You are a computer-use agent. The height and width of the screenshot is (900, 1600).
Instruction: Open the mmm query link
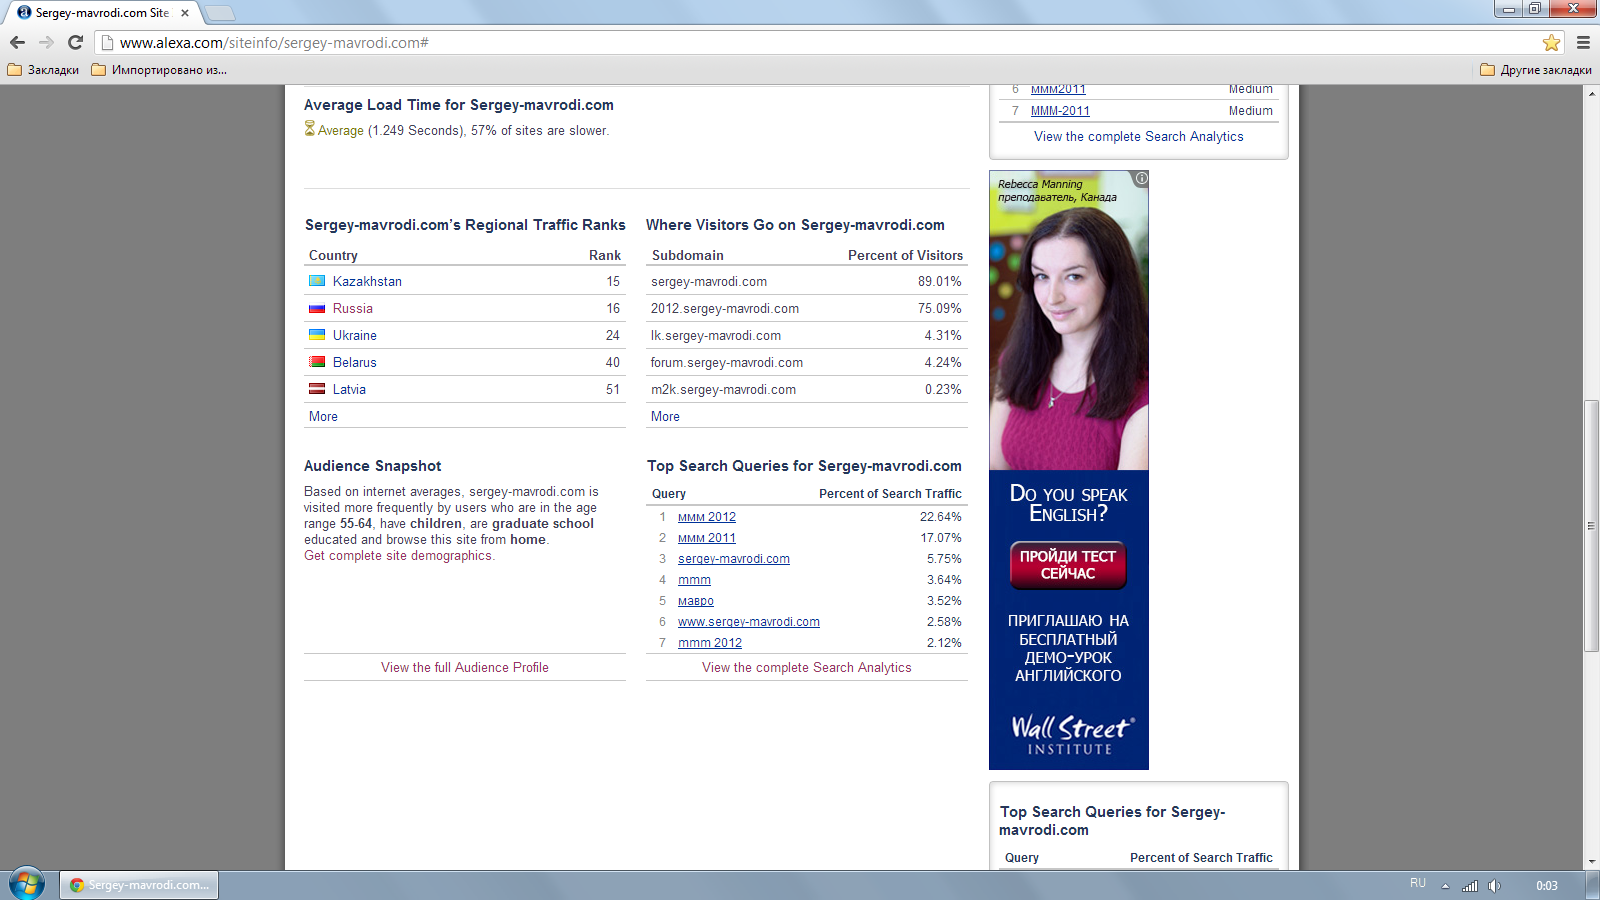click(x=694, y=580)
